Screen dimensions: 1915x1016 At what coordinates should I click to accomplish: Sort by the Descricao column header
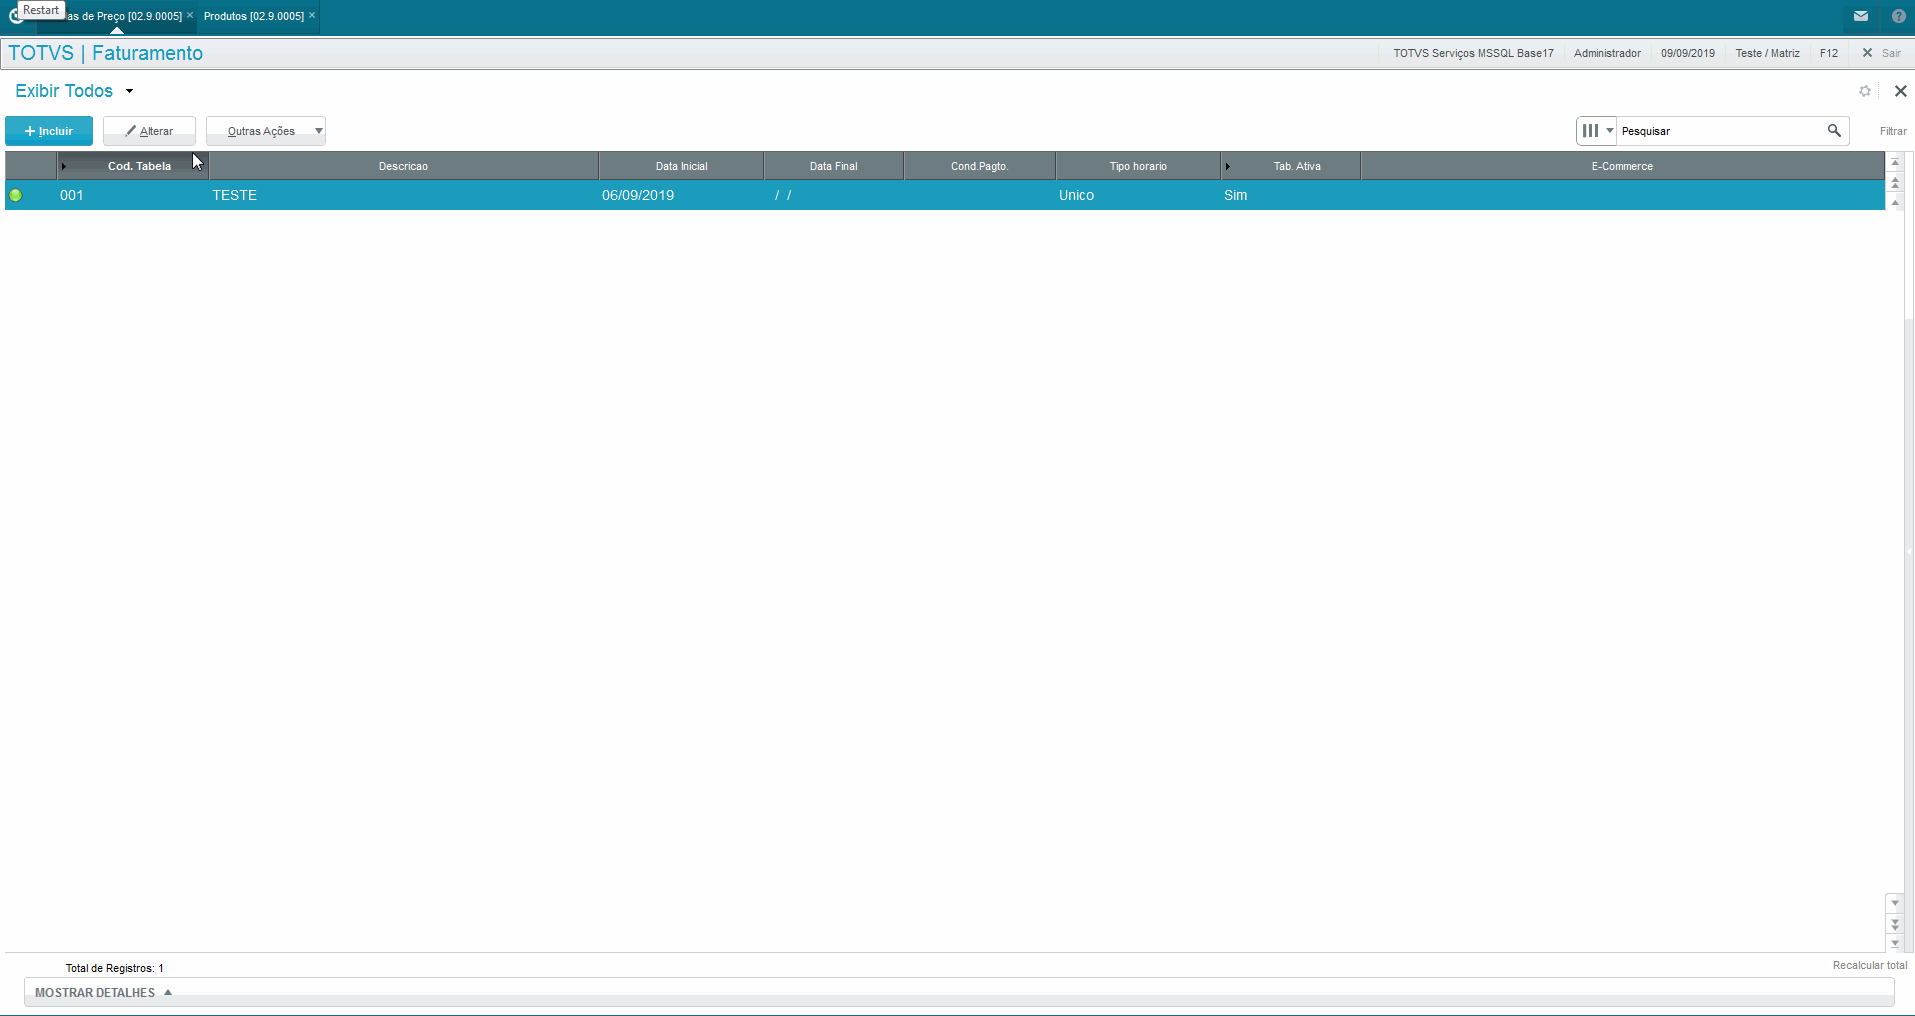coord(403,166)
